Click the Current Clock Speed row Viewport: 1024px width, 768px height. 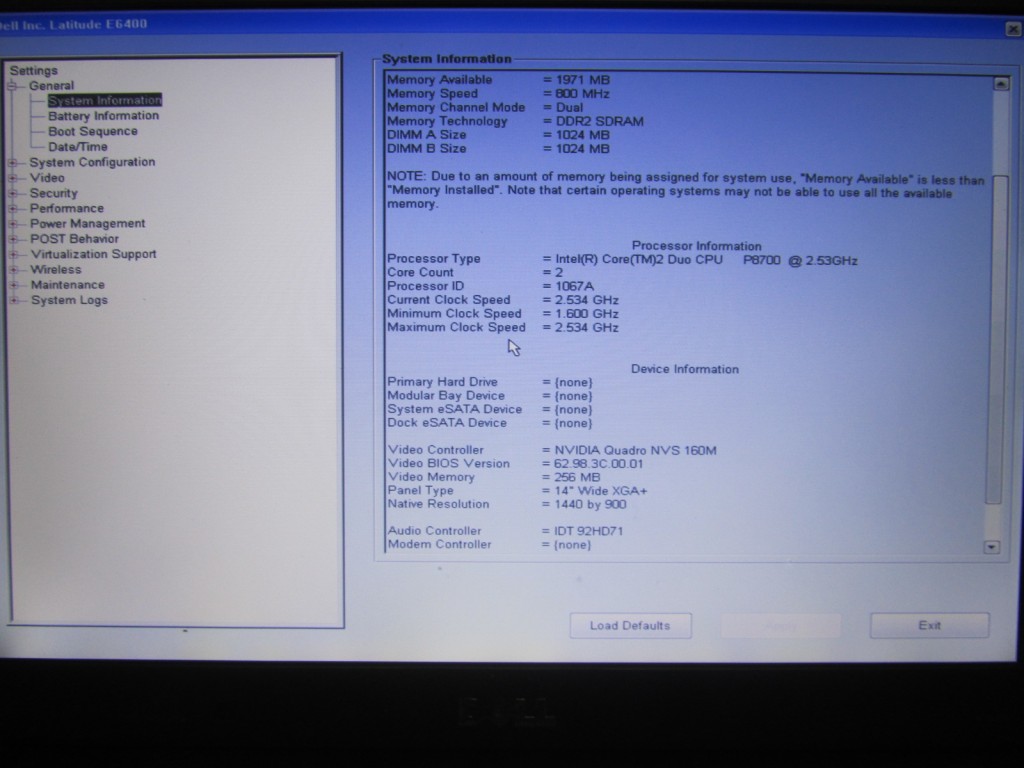503,300
